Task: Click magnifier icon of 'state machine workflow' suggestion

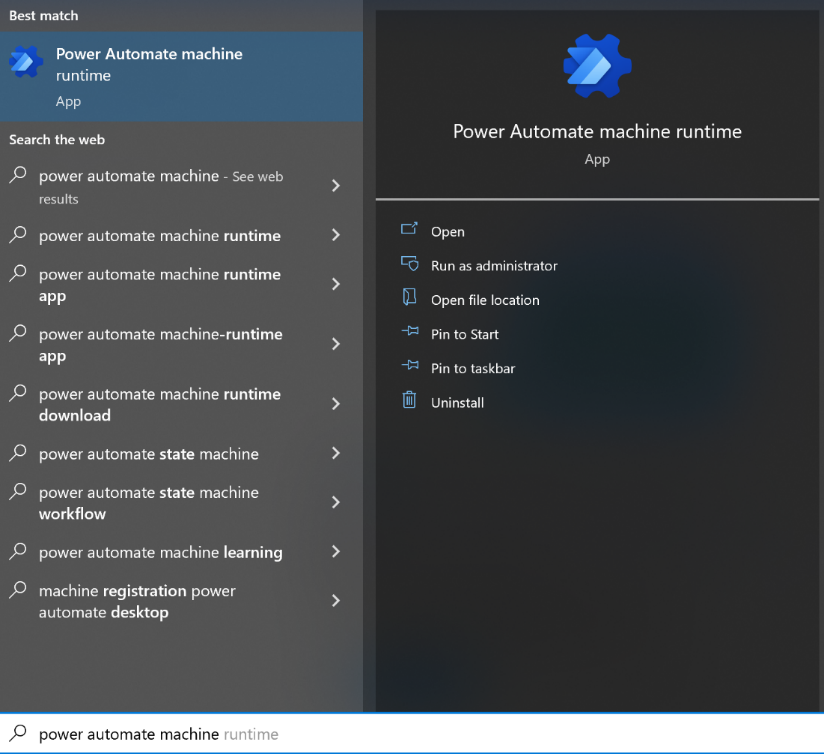Action: pos(18,491)
